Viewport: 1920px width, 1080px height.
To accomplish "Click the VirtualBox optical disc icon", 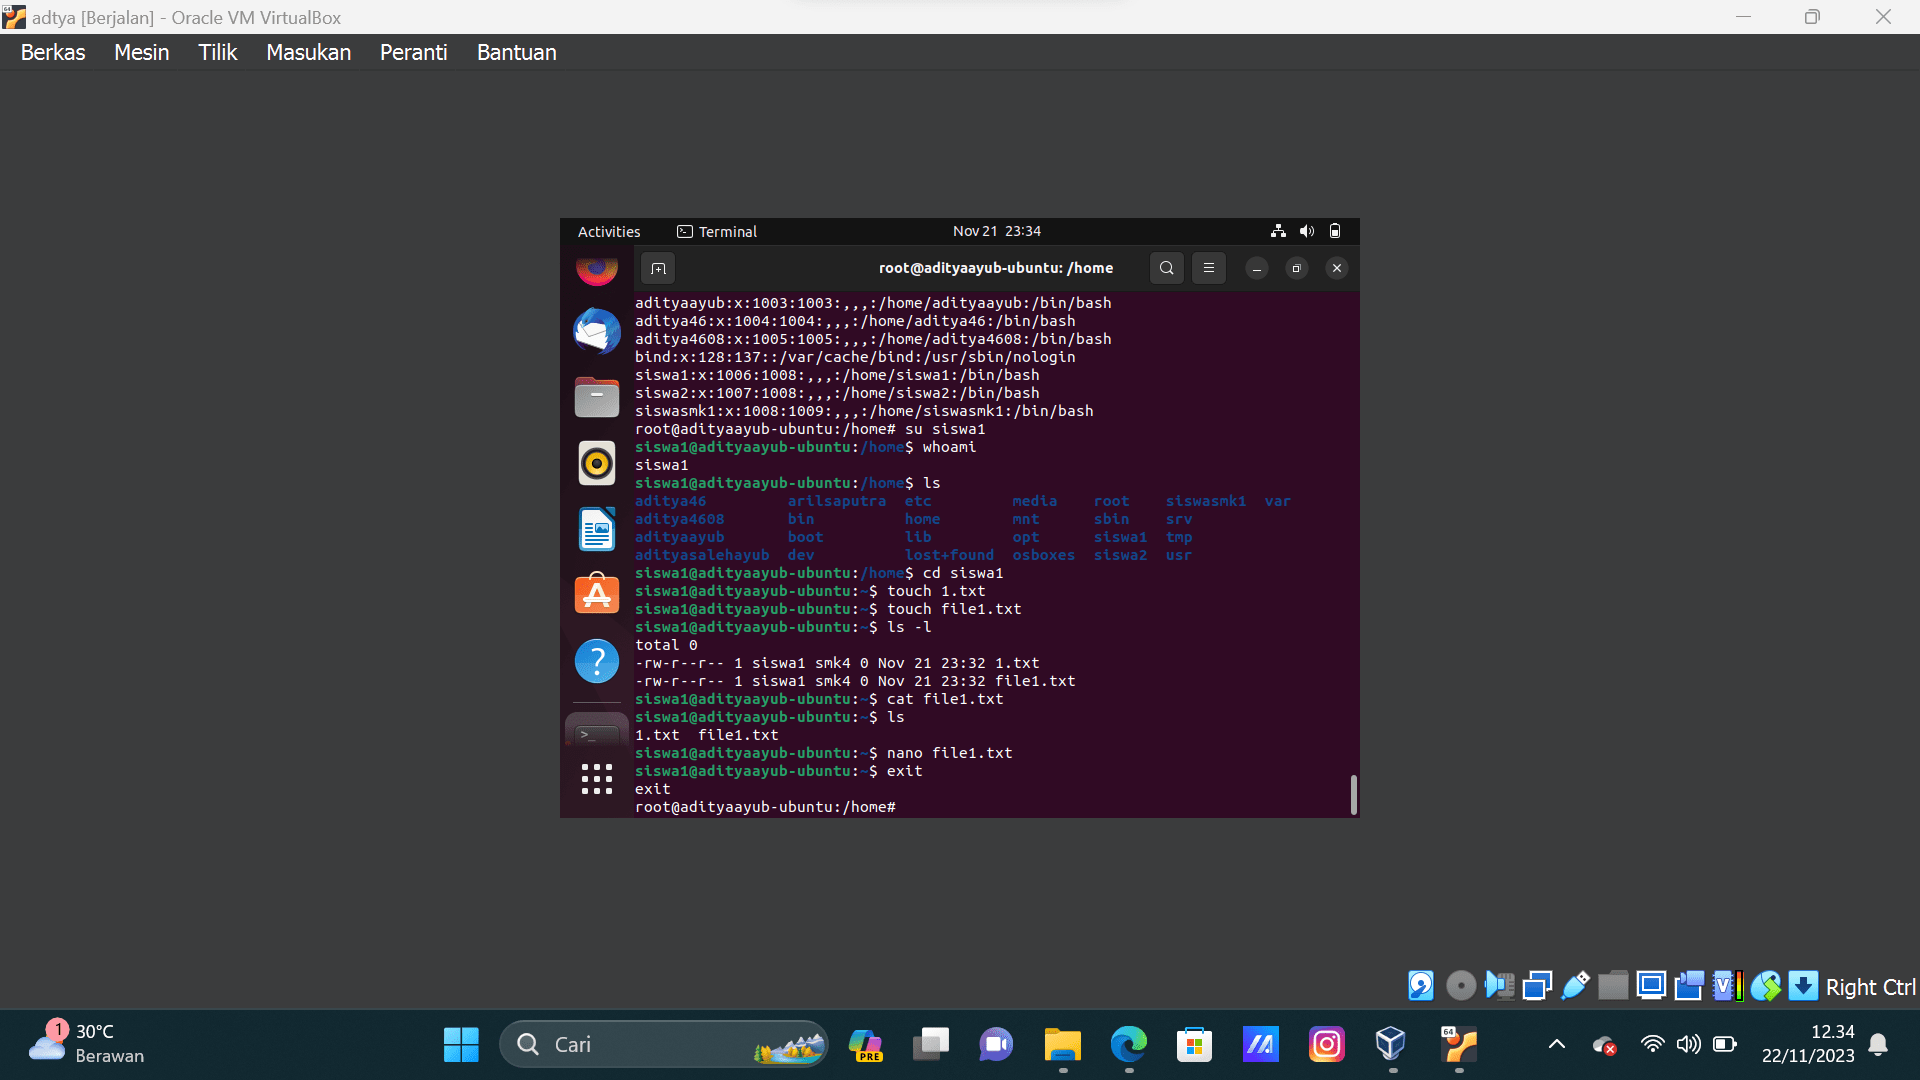I will point(1461,986).
